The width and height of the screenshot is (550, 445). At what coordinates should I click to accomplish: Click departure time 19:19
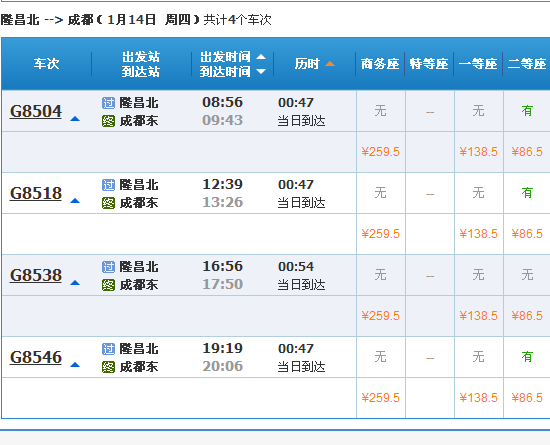click(222, 349)
